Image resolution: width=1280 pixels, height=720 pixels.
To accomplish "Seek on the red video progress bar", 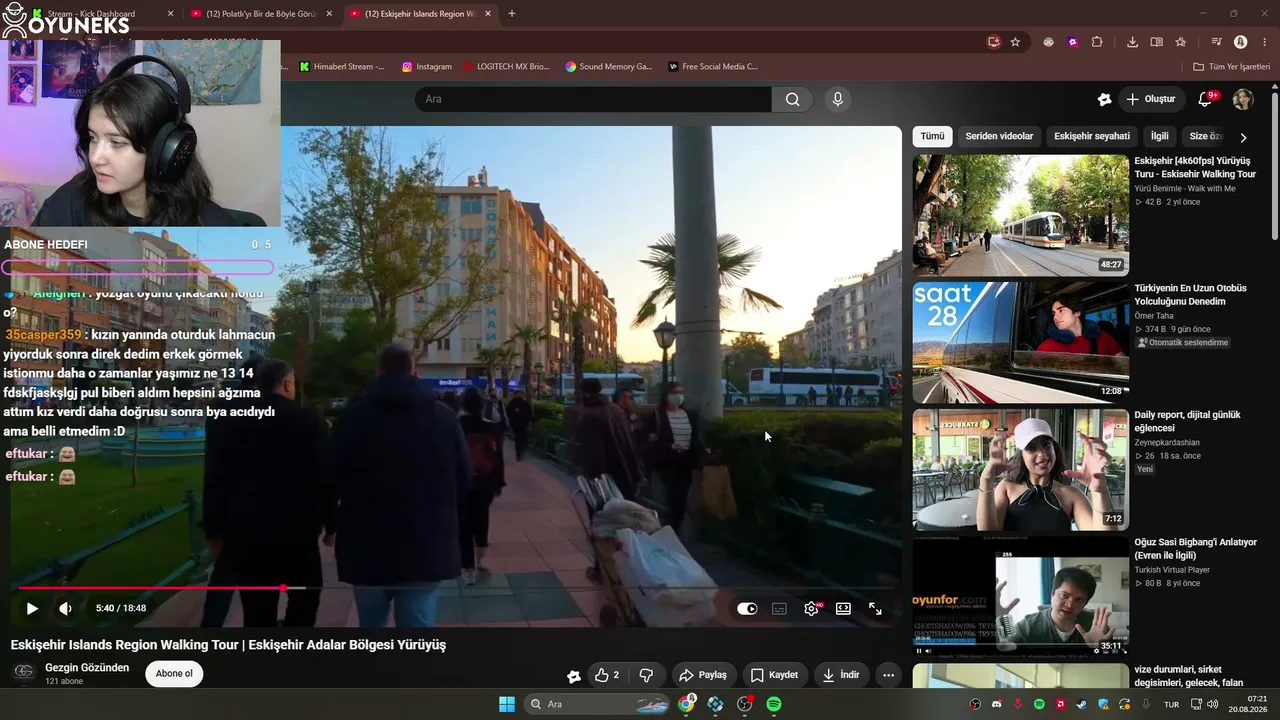I will click(455, 588).
